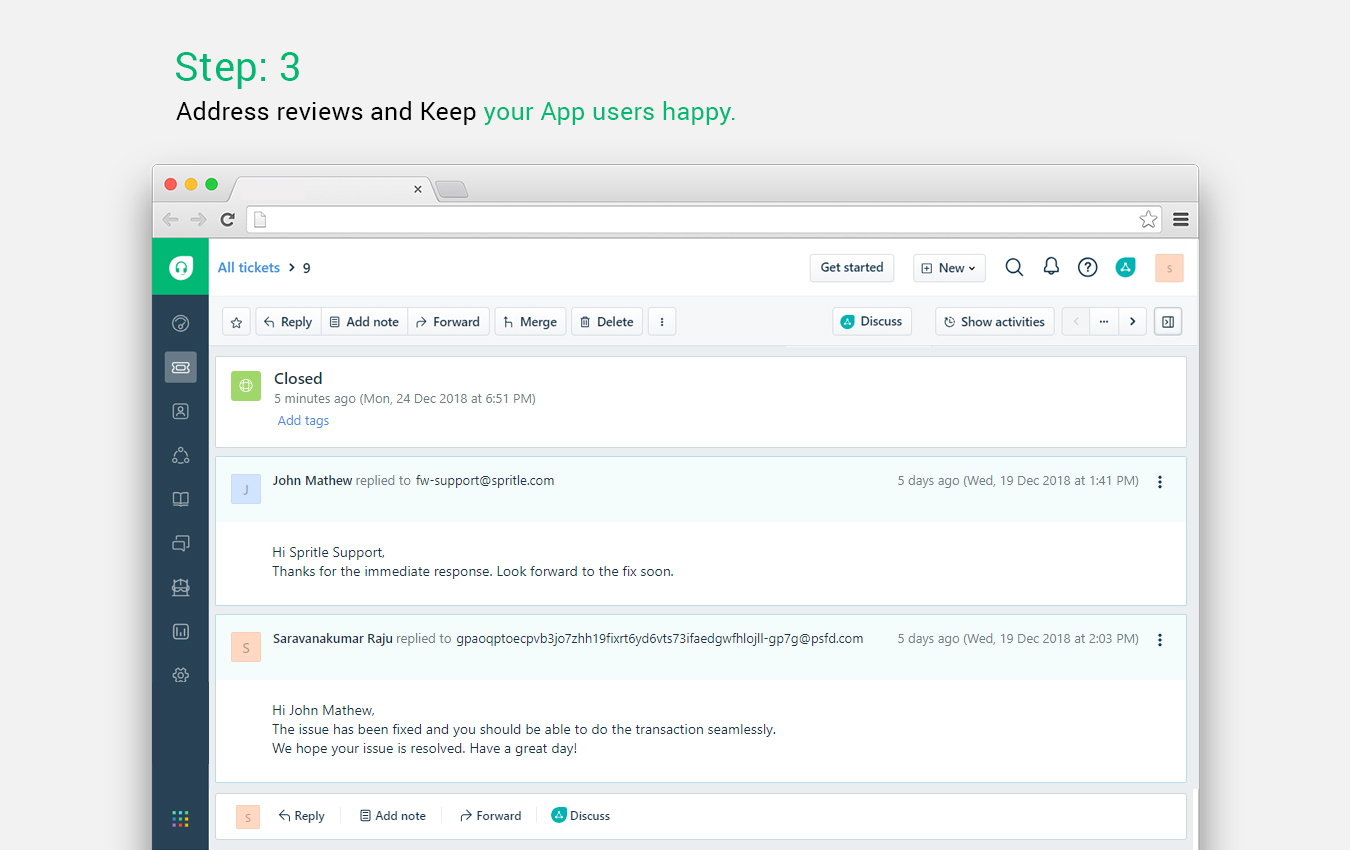Image resolution: width=1350 pixels, height=850 pixels.
Task: Click Reply in the top toolbar
Action: click(x=288, y=322)
